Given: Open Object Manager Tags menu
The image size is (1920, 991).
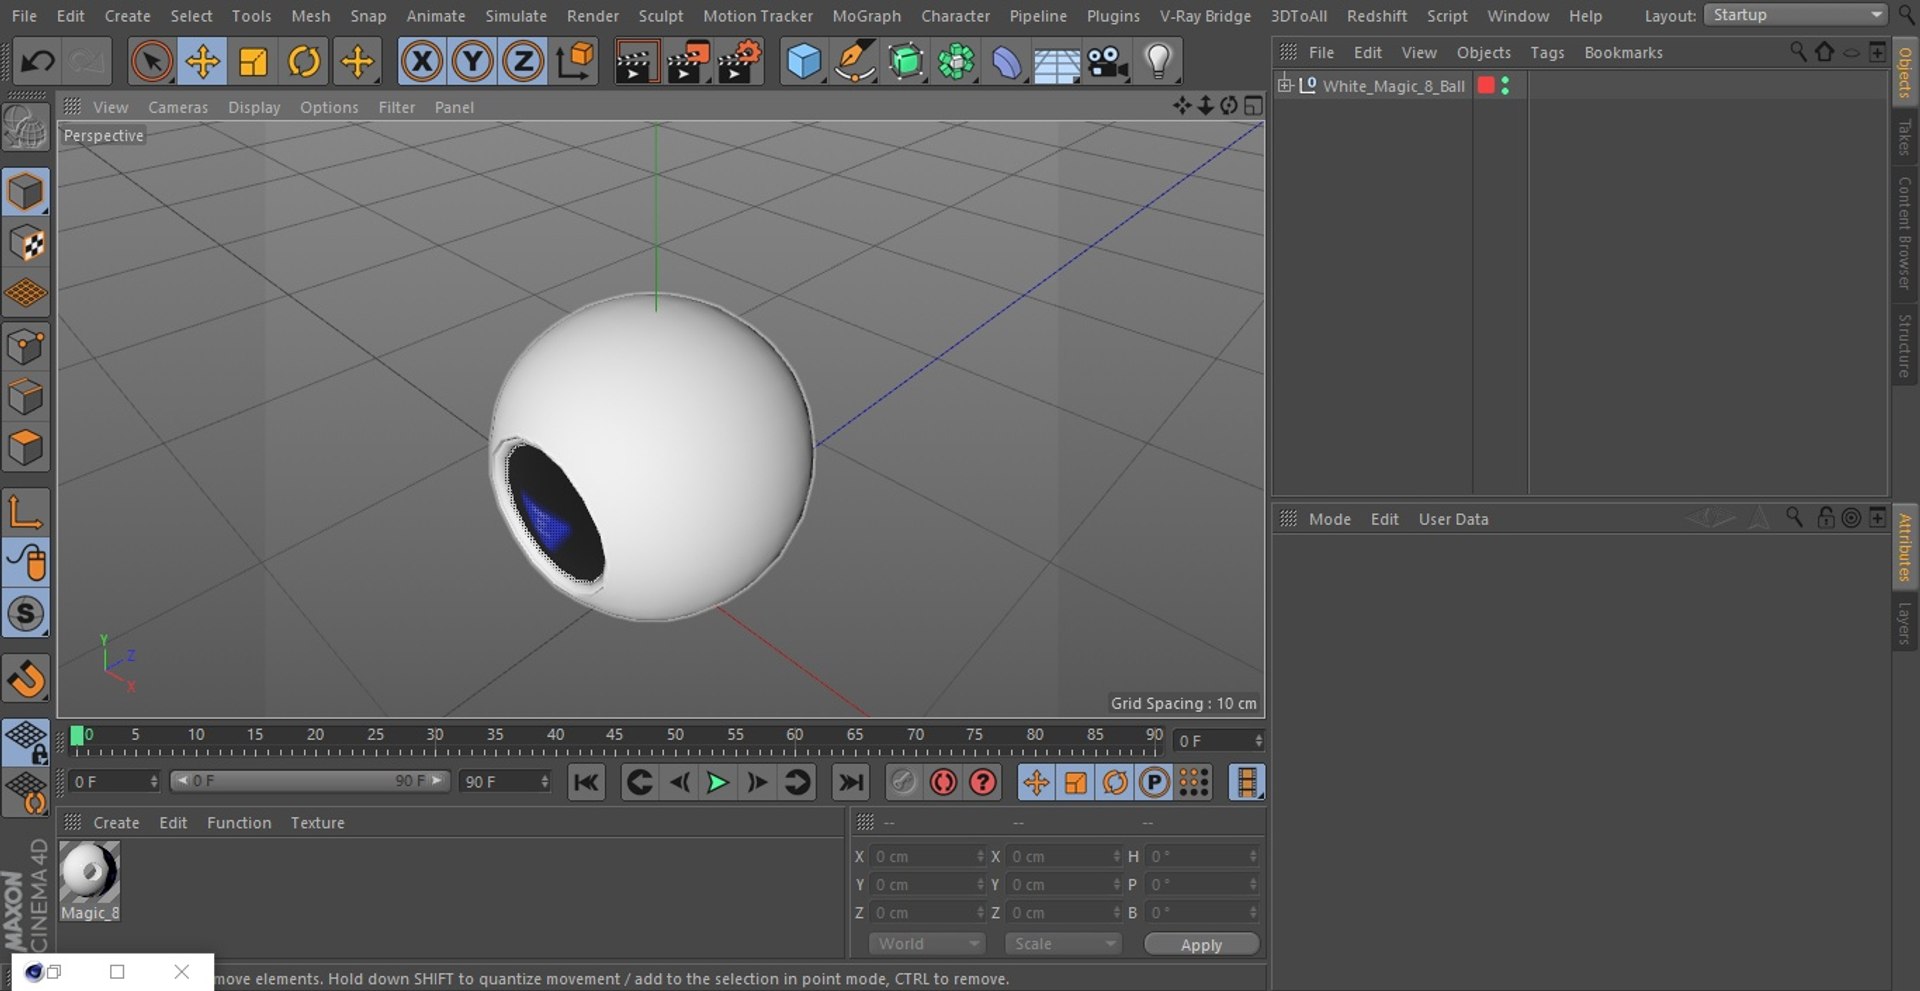Looking at the screenshot, I should (x=1547, y=53).
